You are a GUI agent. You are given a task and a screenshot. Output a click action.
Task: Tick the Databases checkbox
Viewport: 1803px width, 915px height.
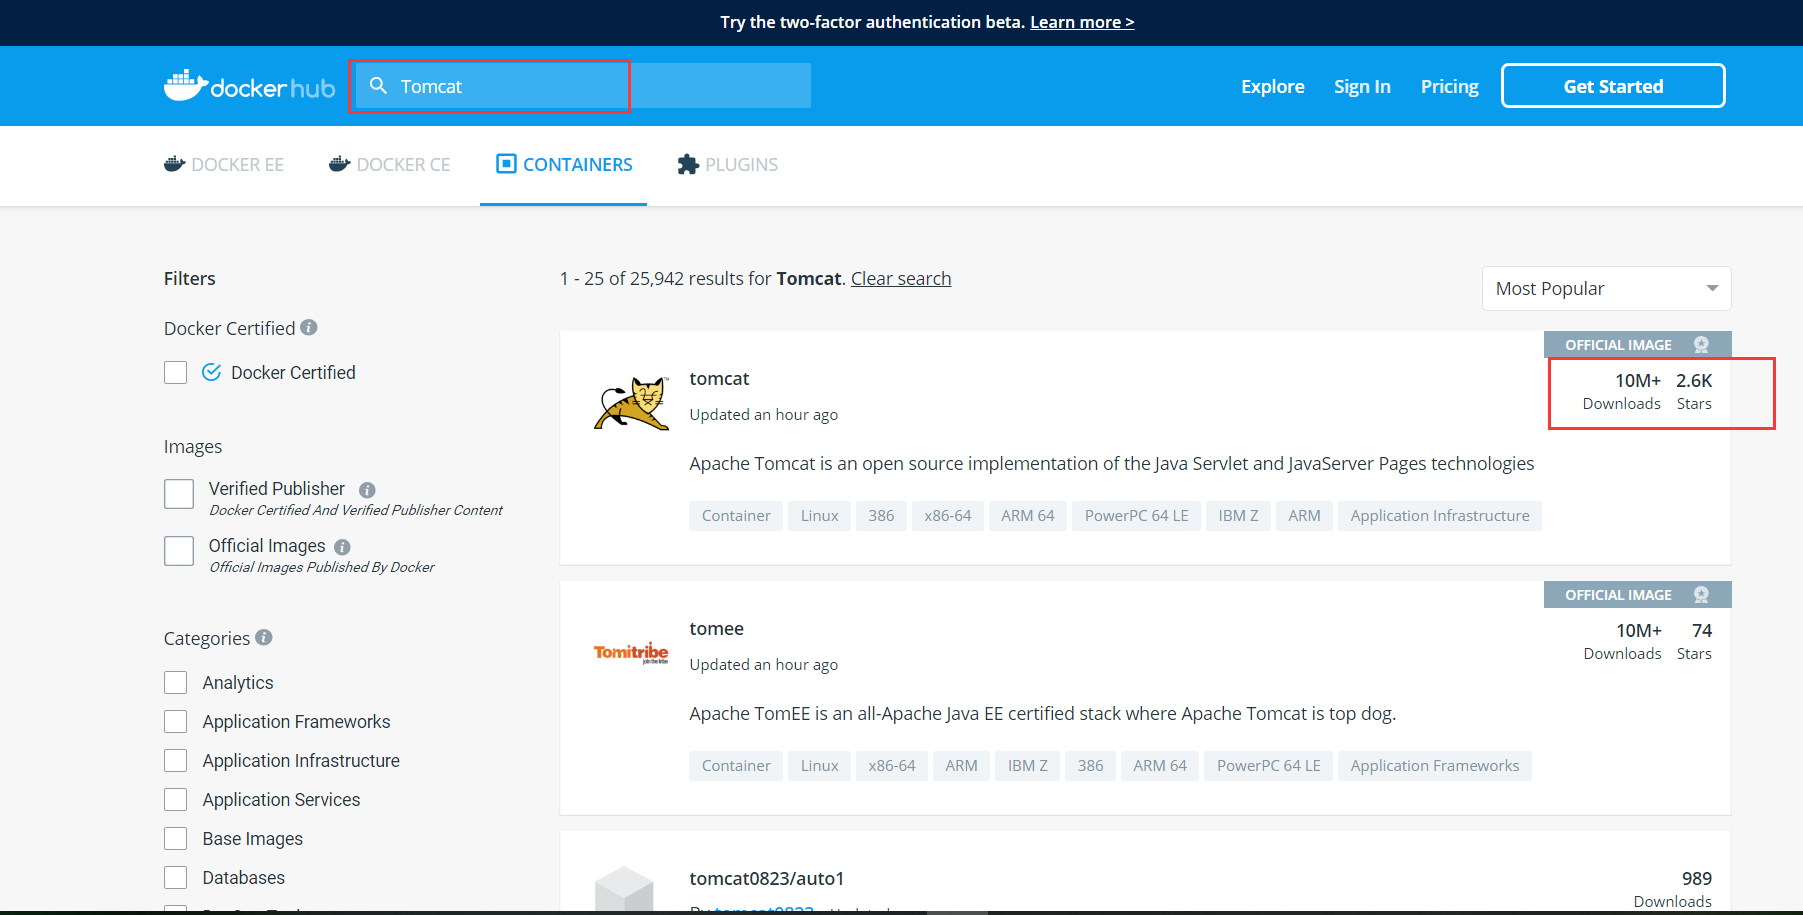[x=176, y=877]
